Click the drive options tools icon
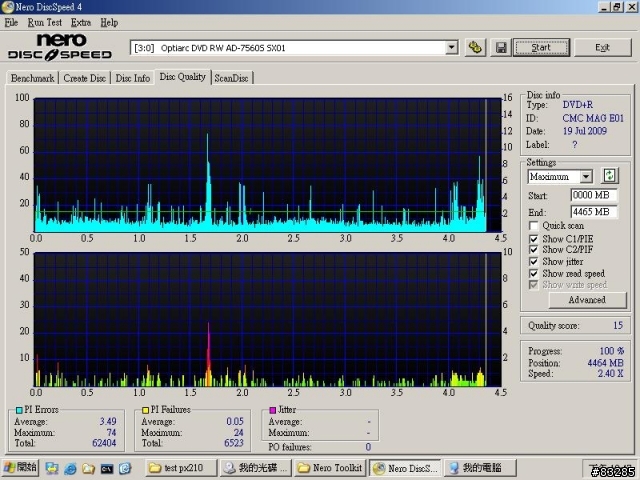This screenshot has width=640, height=480. [475, 48]
